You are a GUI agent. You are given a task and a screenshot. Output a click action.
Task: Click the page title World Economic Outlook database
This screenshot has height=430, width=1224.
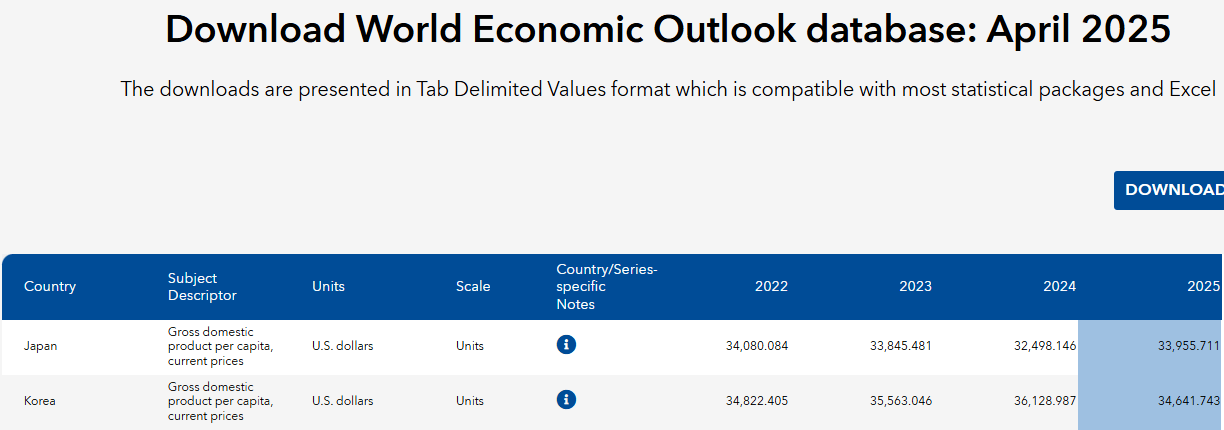coord(667,30)
